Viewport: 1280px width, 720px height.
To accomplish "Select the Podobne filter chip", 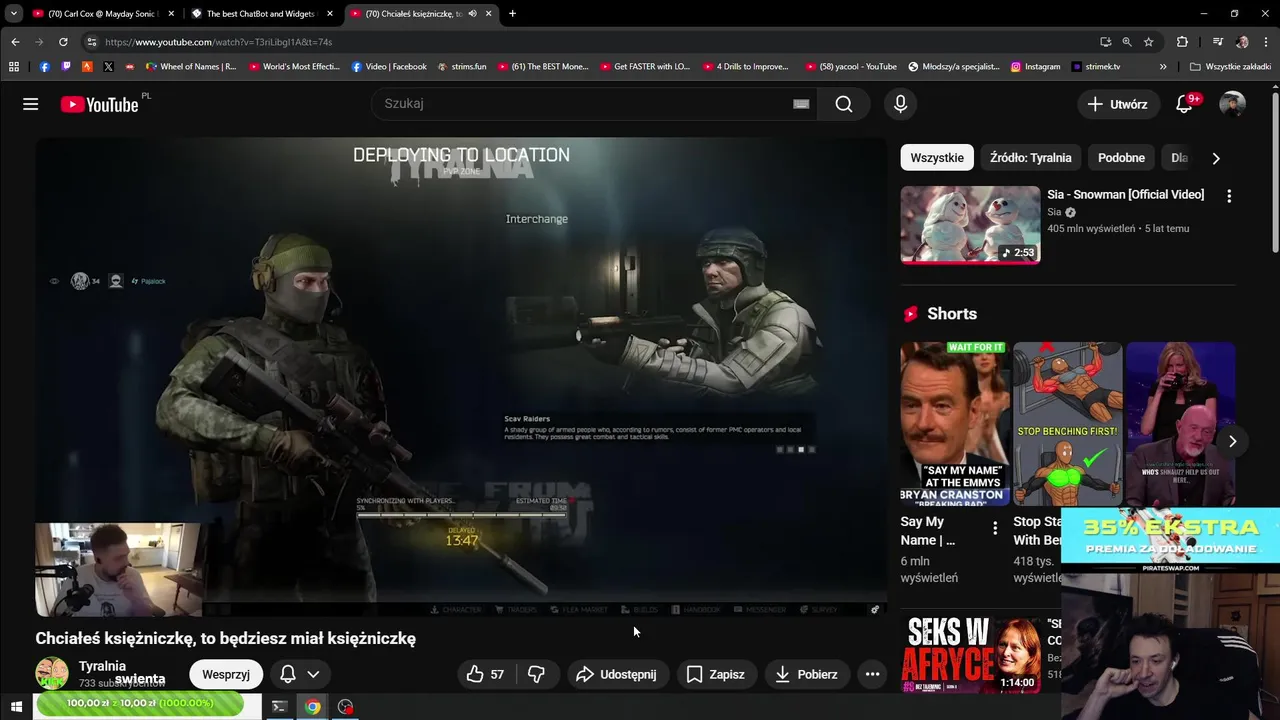I will click(1121, 157).
